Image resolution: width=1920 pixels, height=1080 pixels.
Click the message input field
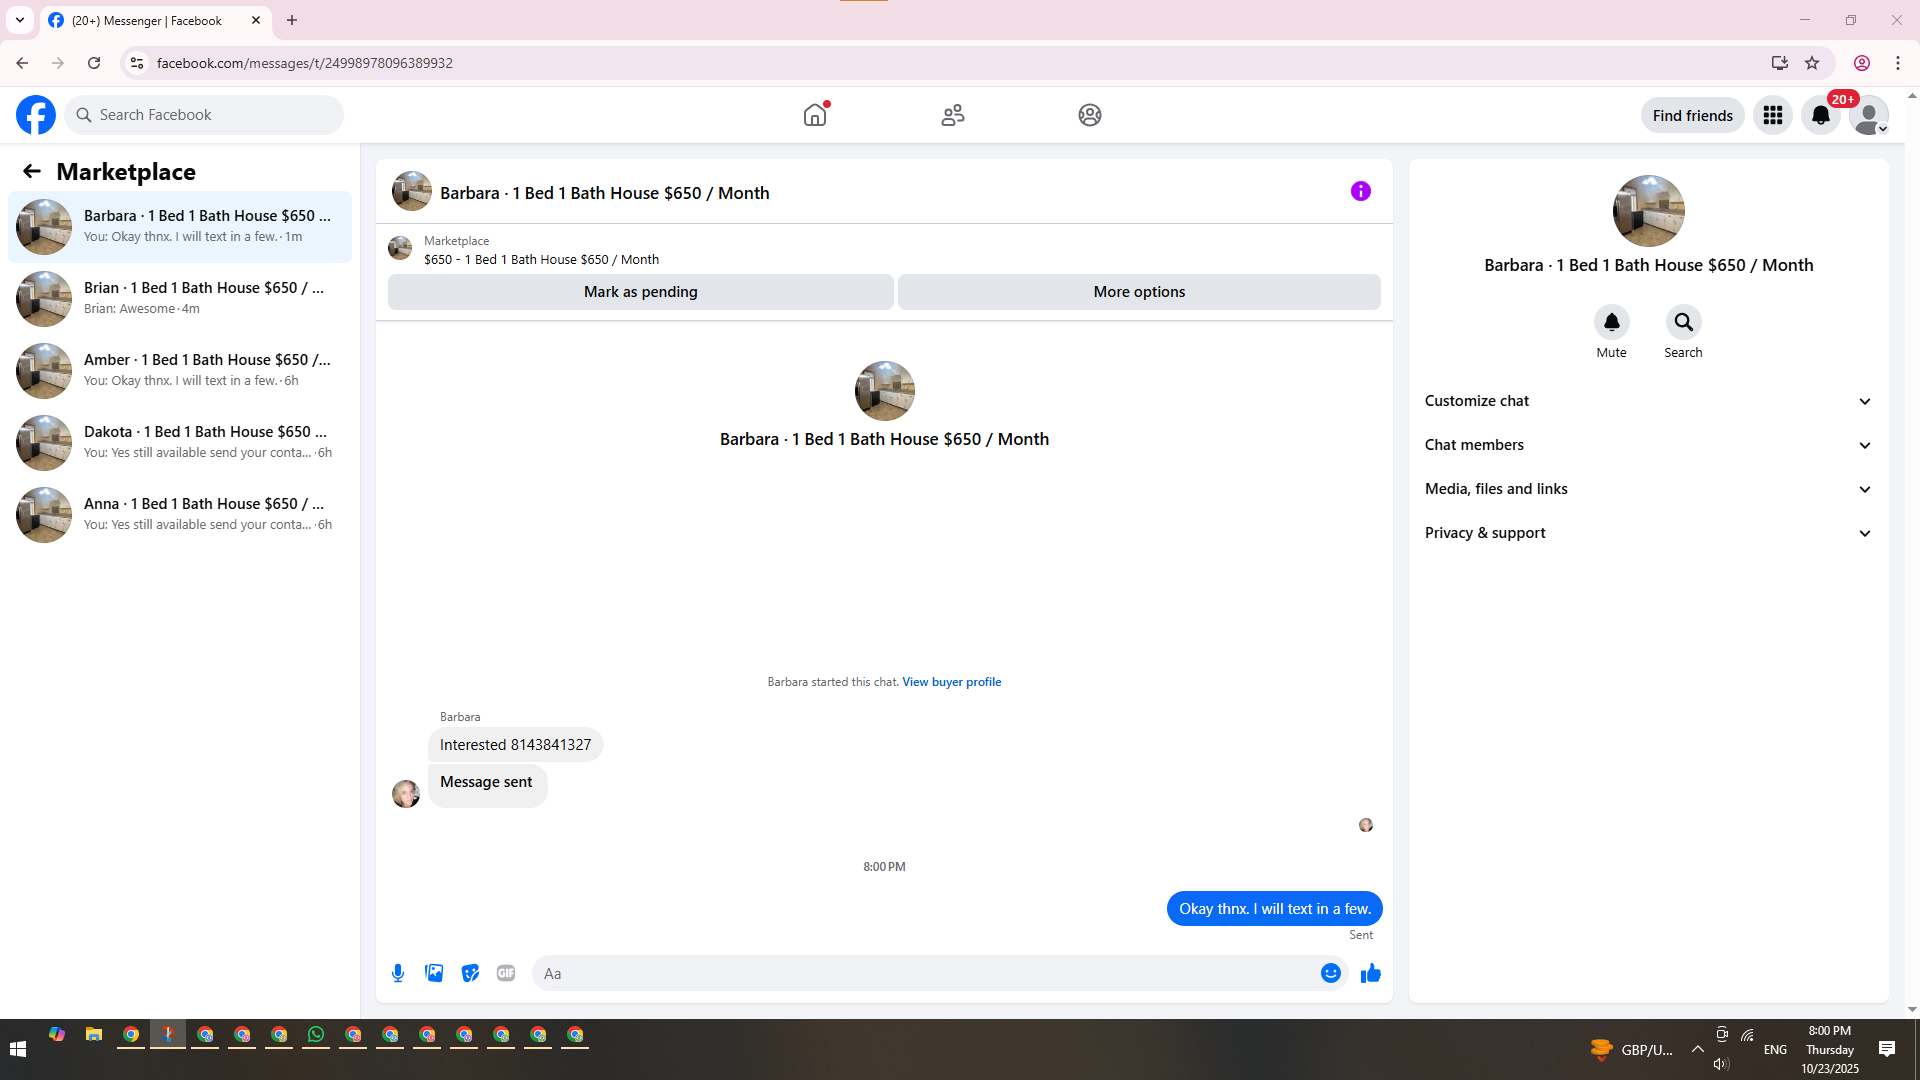pos(925,973)
